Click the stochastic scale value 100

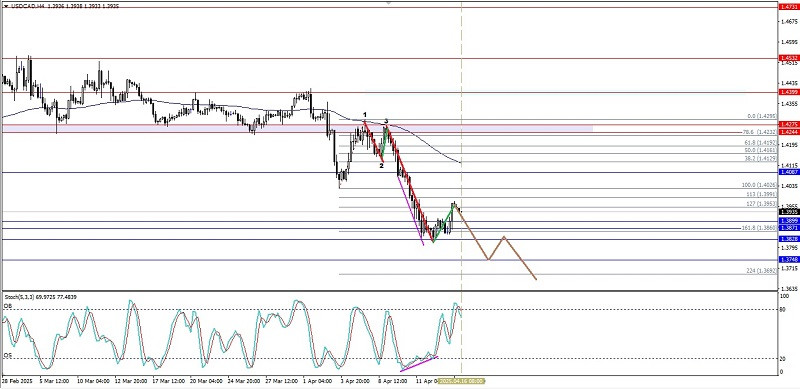(x=784, y=297)
